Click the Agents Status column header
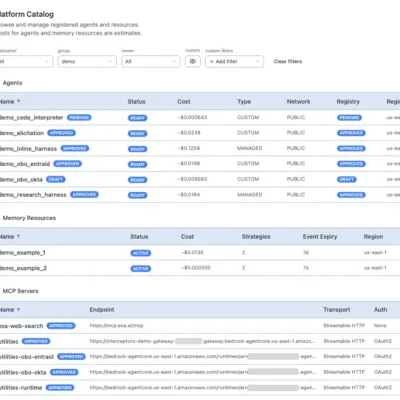The image size is (400, 400). click(136, 101)
